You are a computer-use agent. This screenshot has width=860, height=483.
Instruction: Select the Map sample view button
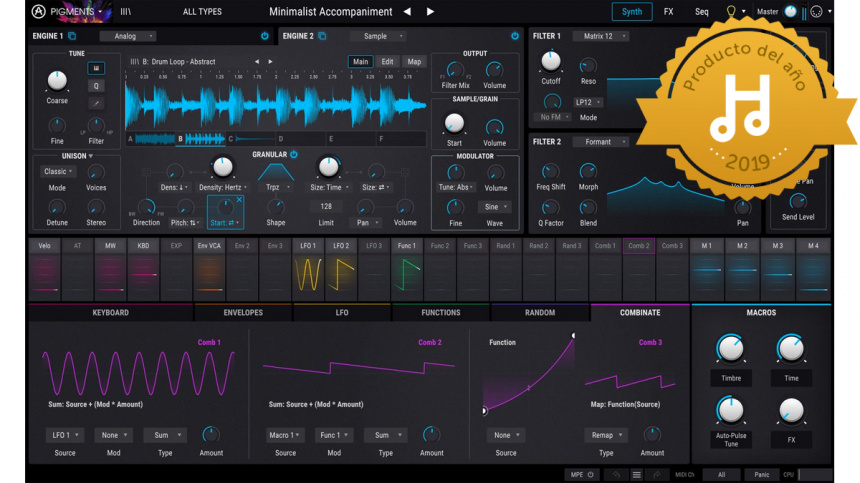[x=414, y=61]
